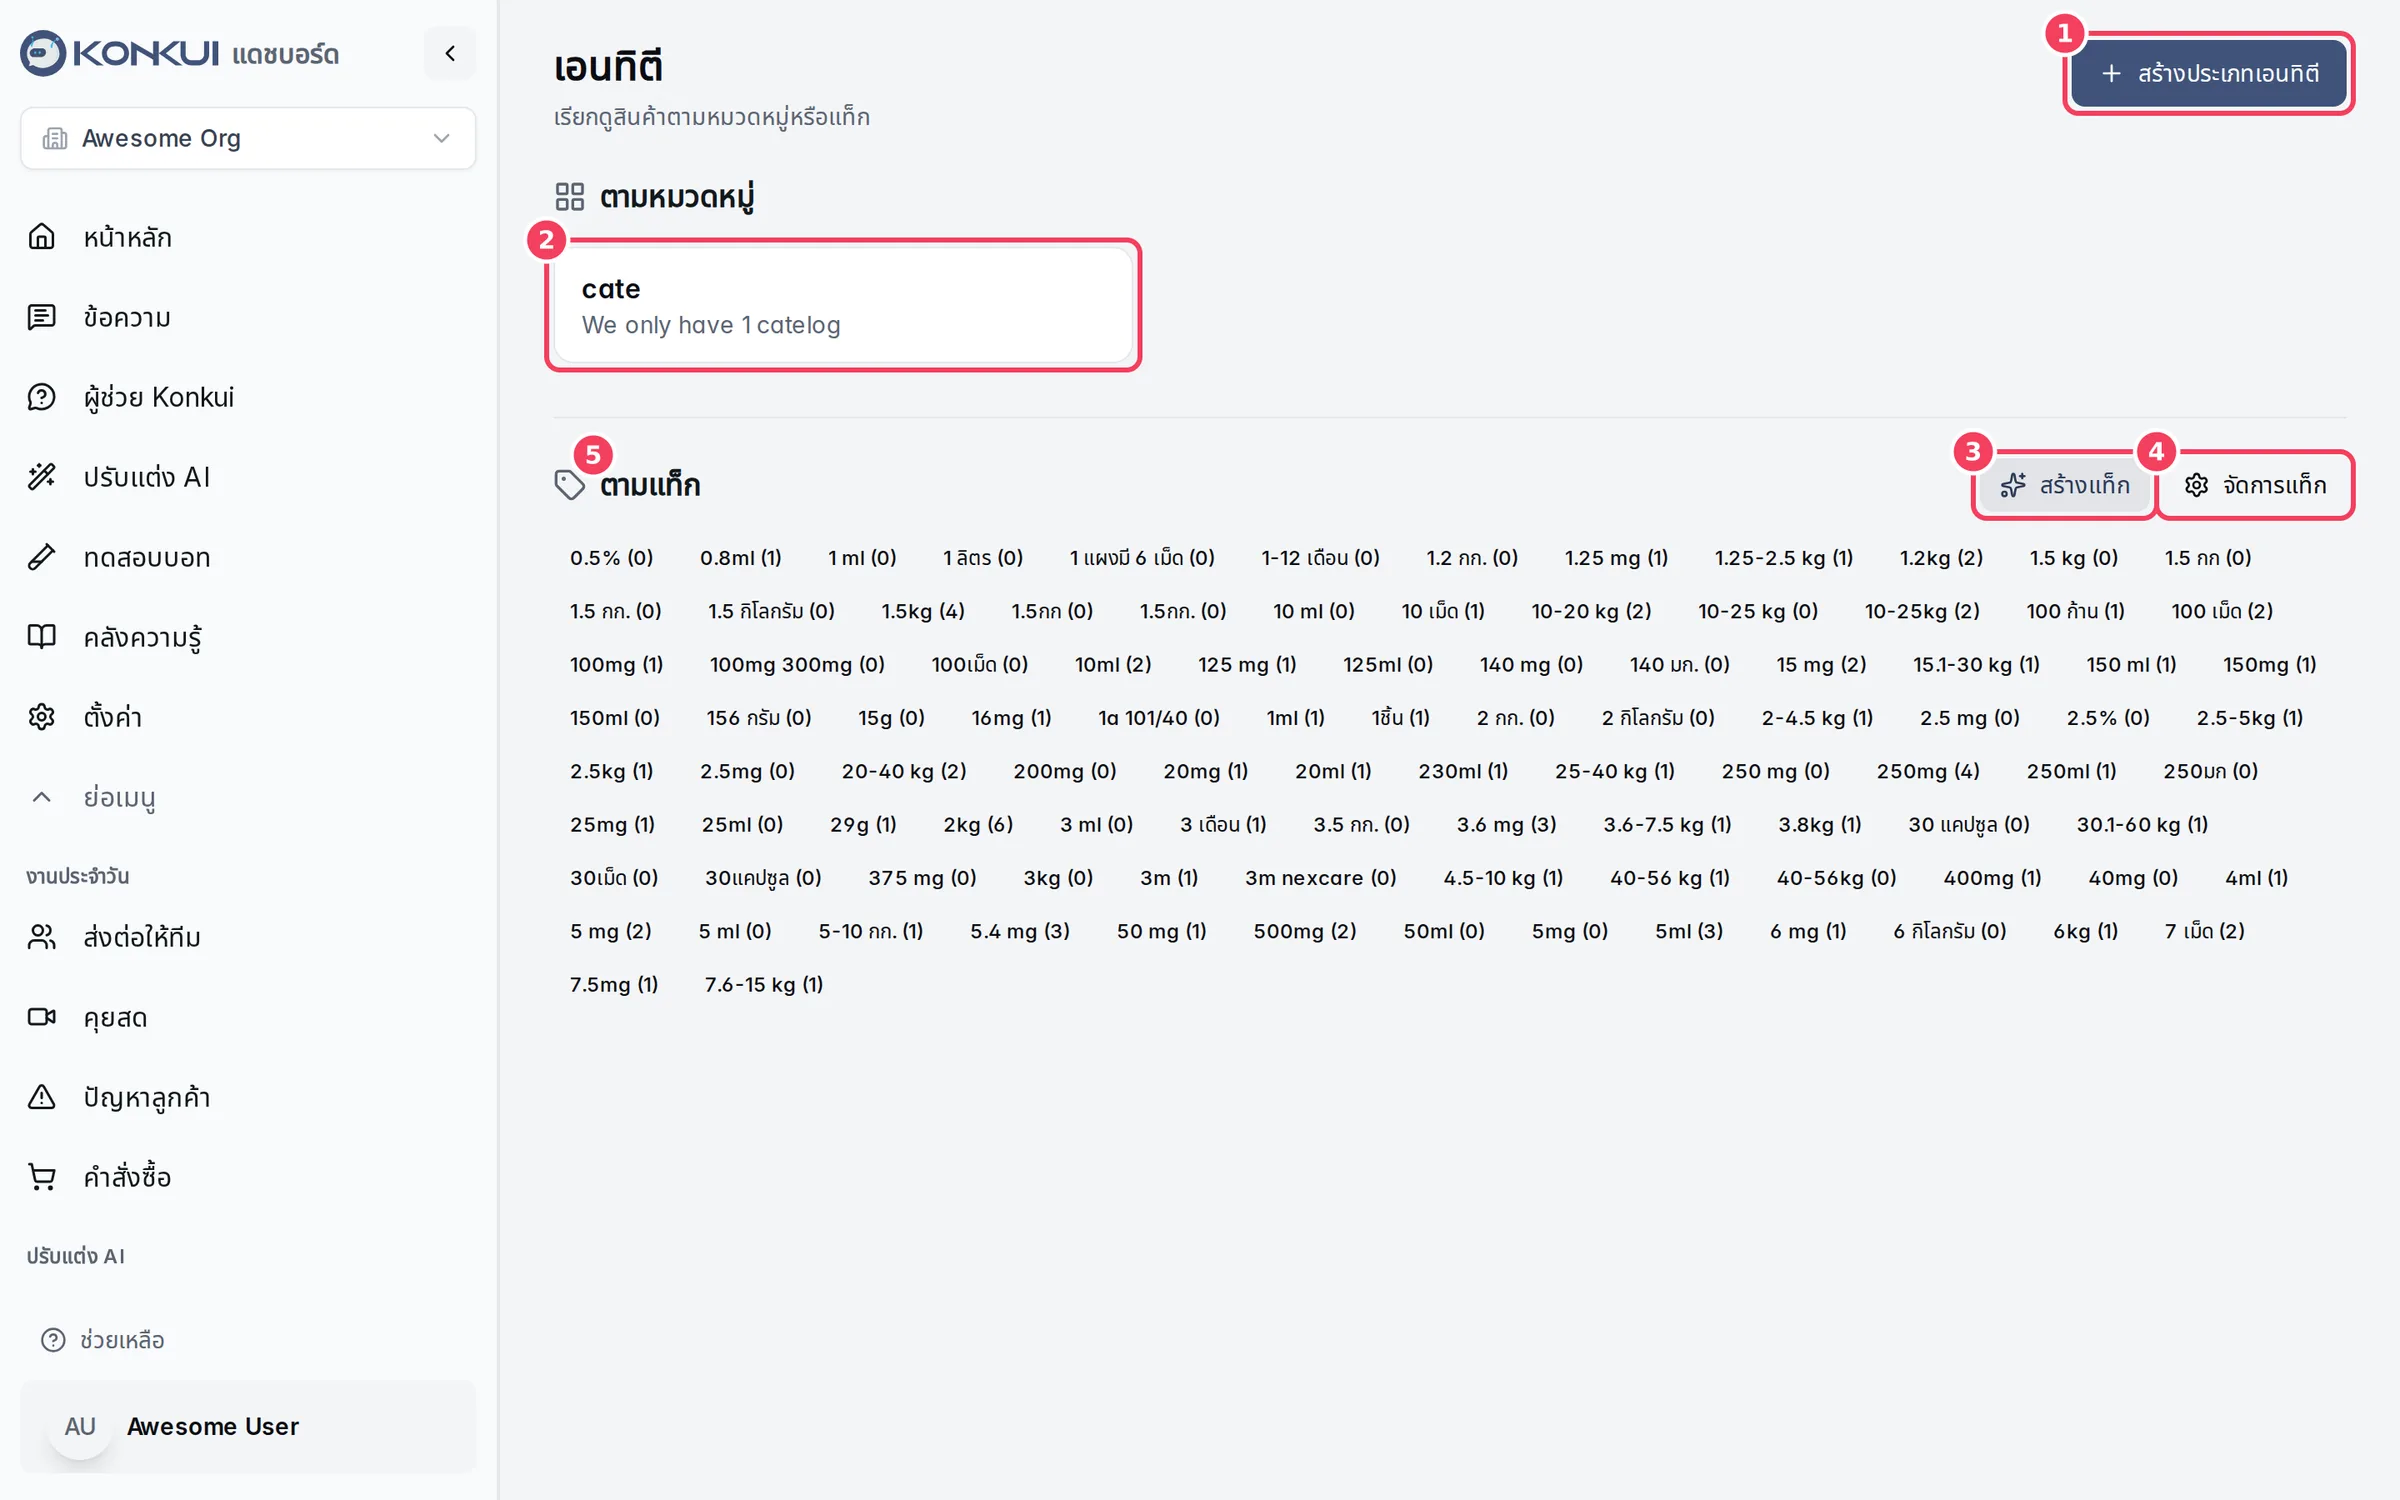Select the 1.5kg (4) tag
This screenshot has height=1500, width=2400.
click(923, 611)
